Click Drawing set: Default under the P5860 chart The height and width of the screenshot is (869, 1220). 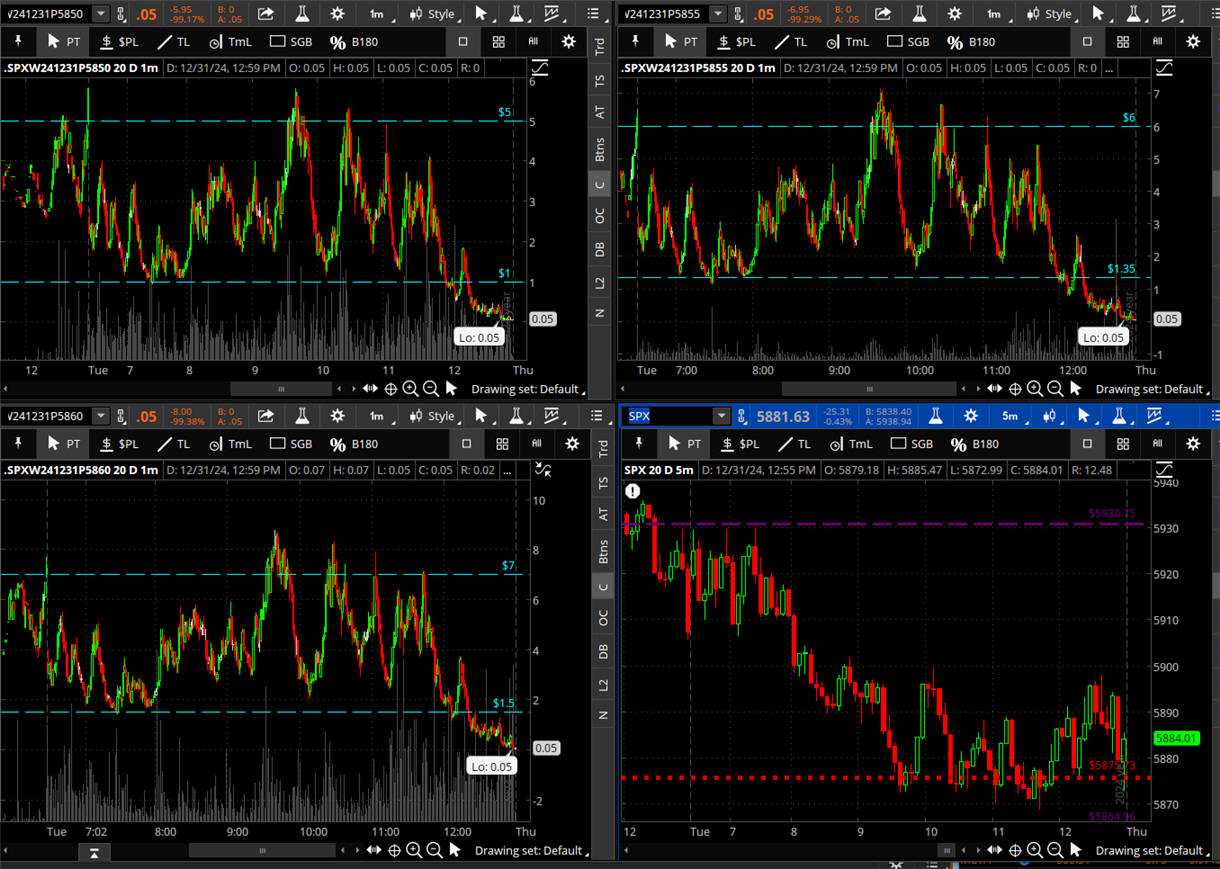pos(528,851)
